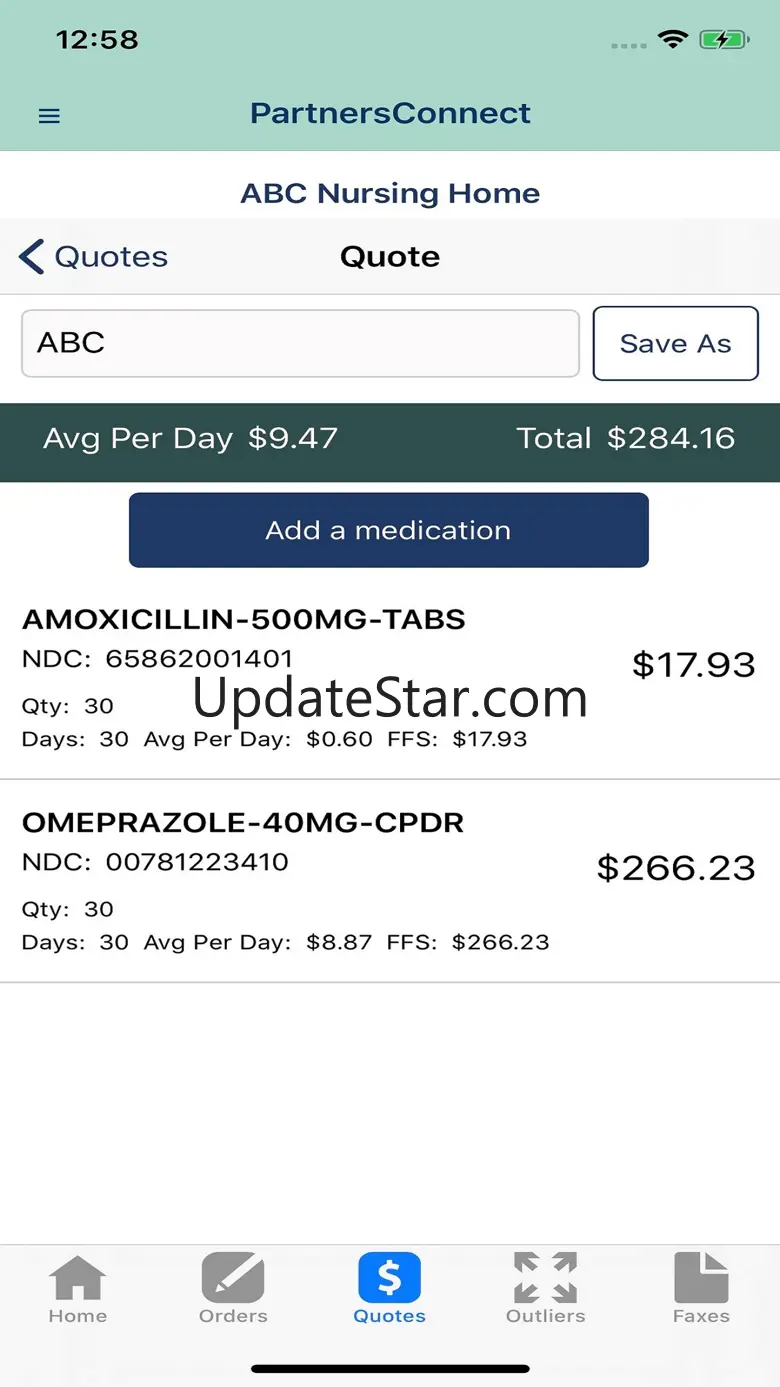The height and width of the screenshot is (1387, 780).
Task: Open the AMOXICILLIN-500MG-TABS entry
Action: click(390, 680)
